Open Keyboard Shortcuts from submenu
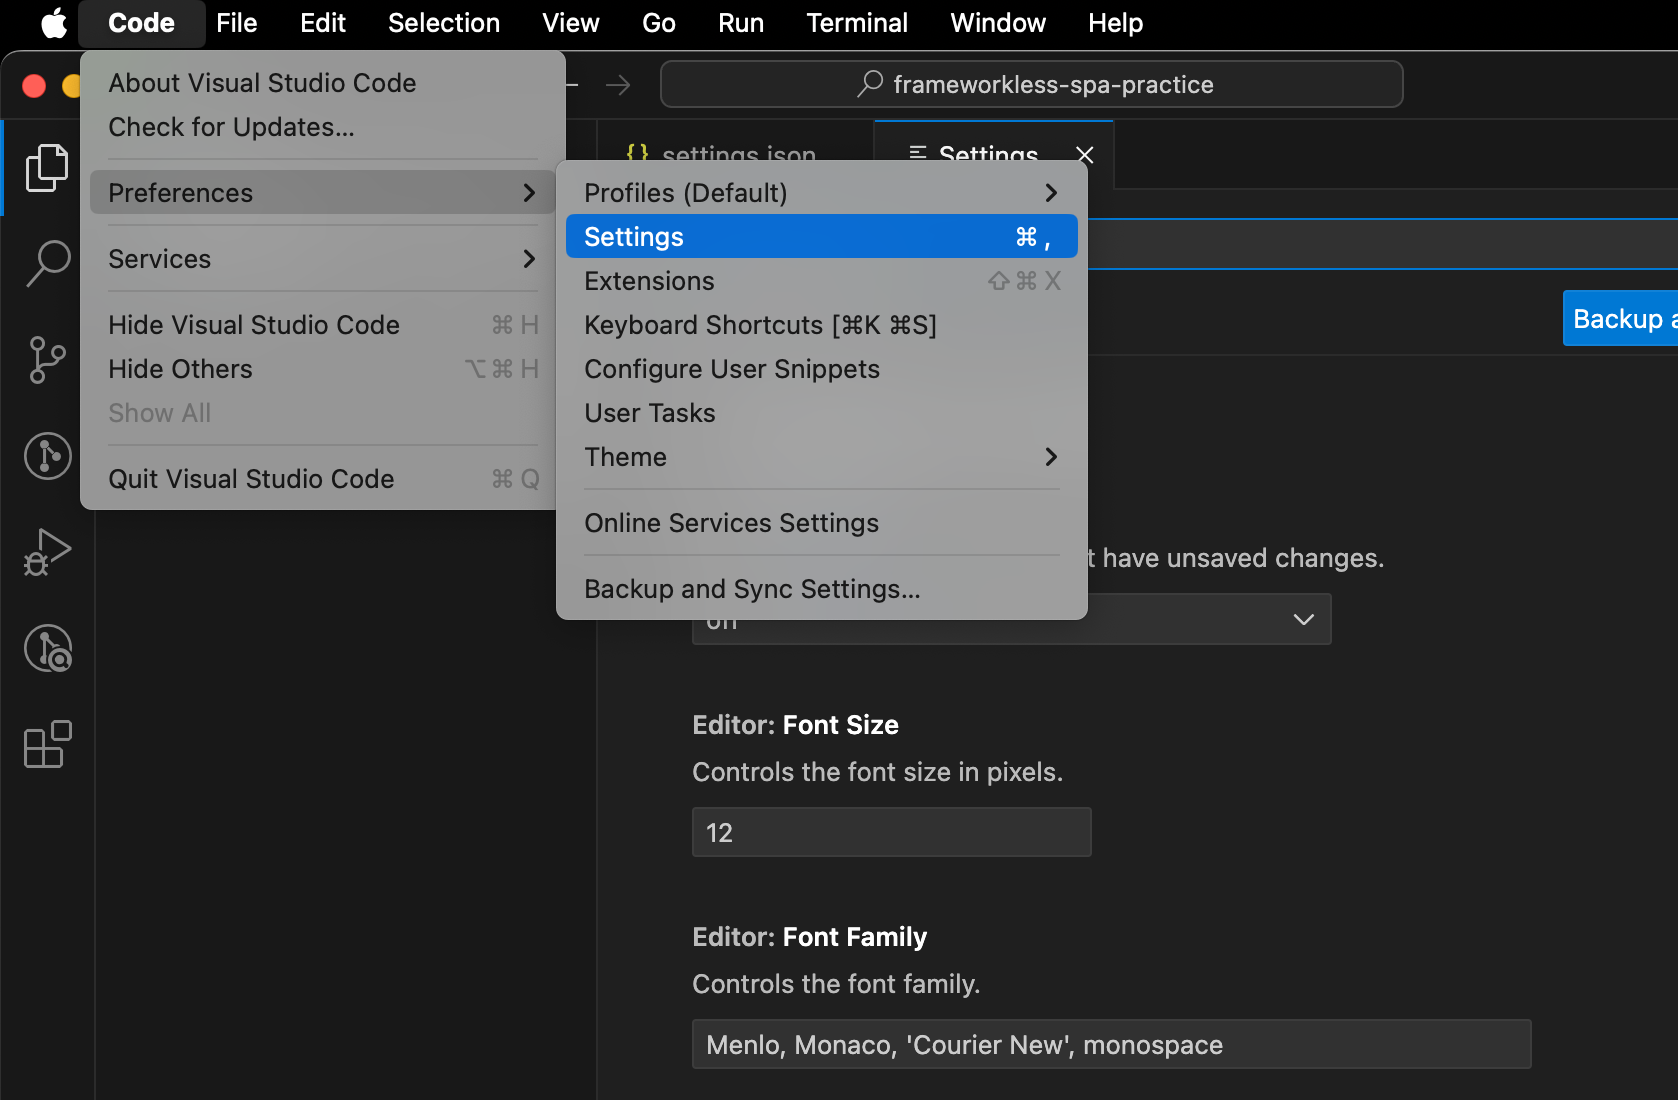This screenshot has height=1100, width=1678. tap(821, 325)
